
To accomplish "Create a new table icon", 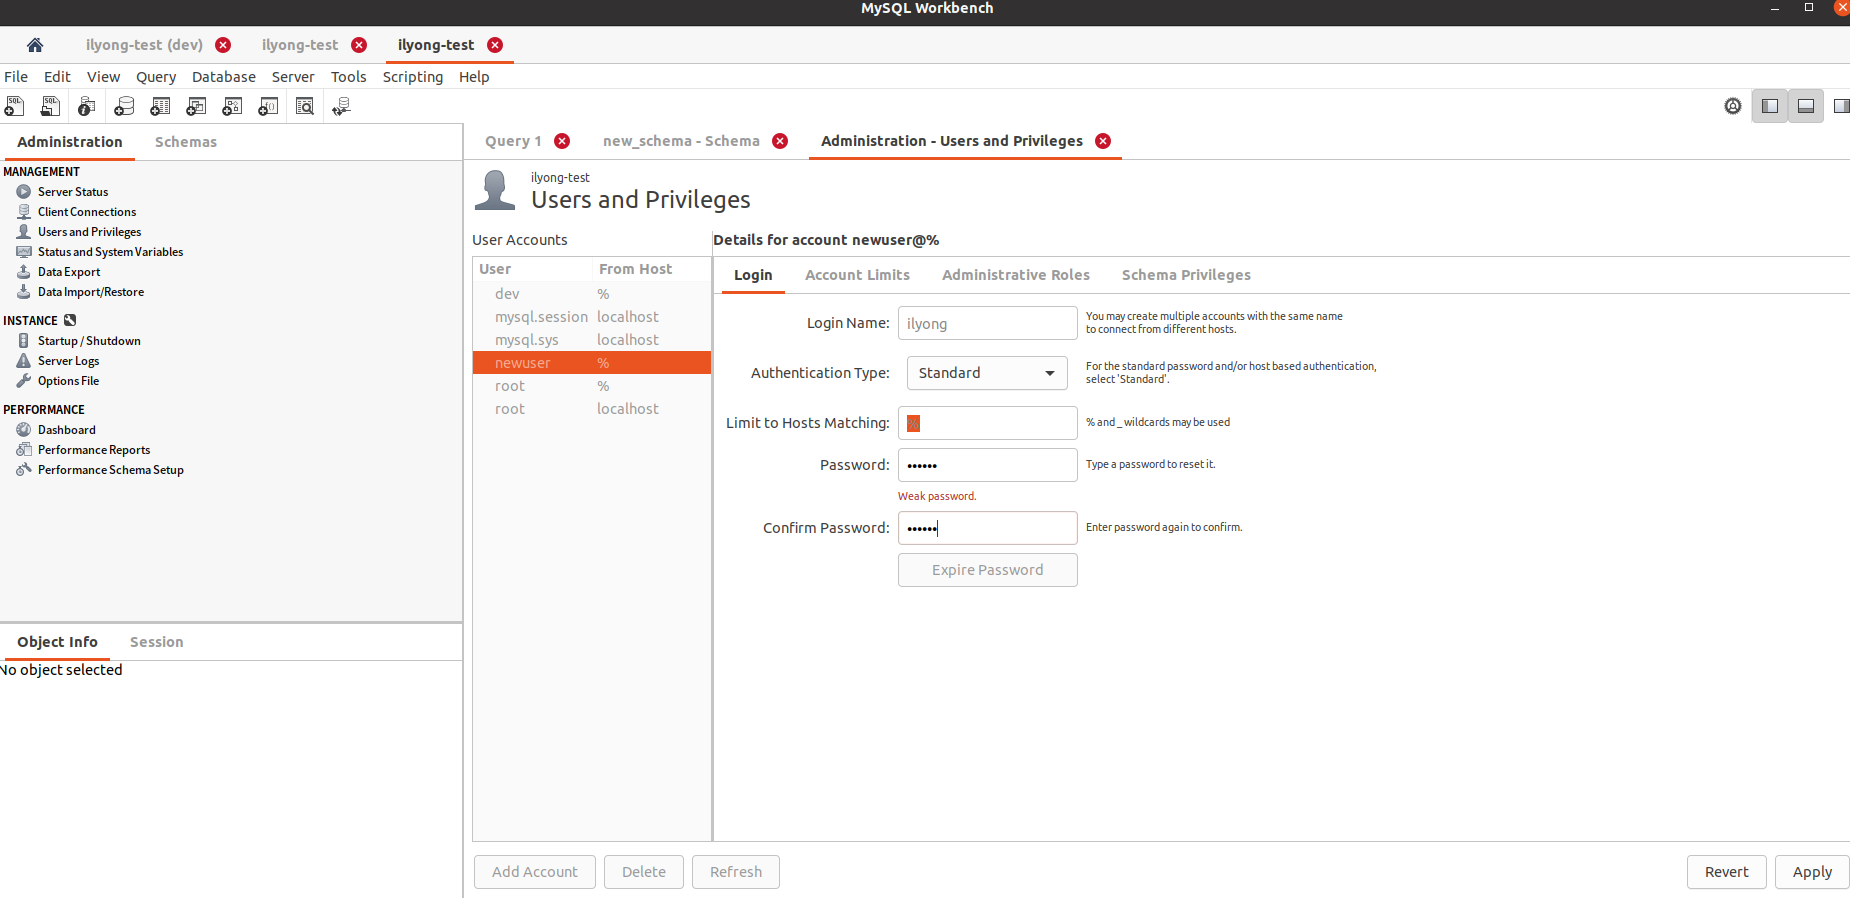I will 160,106.
